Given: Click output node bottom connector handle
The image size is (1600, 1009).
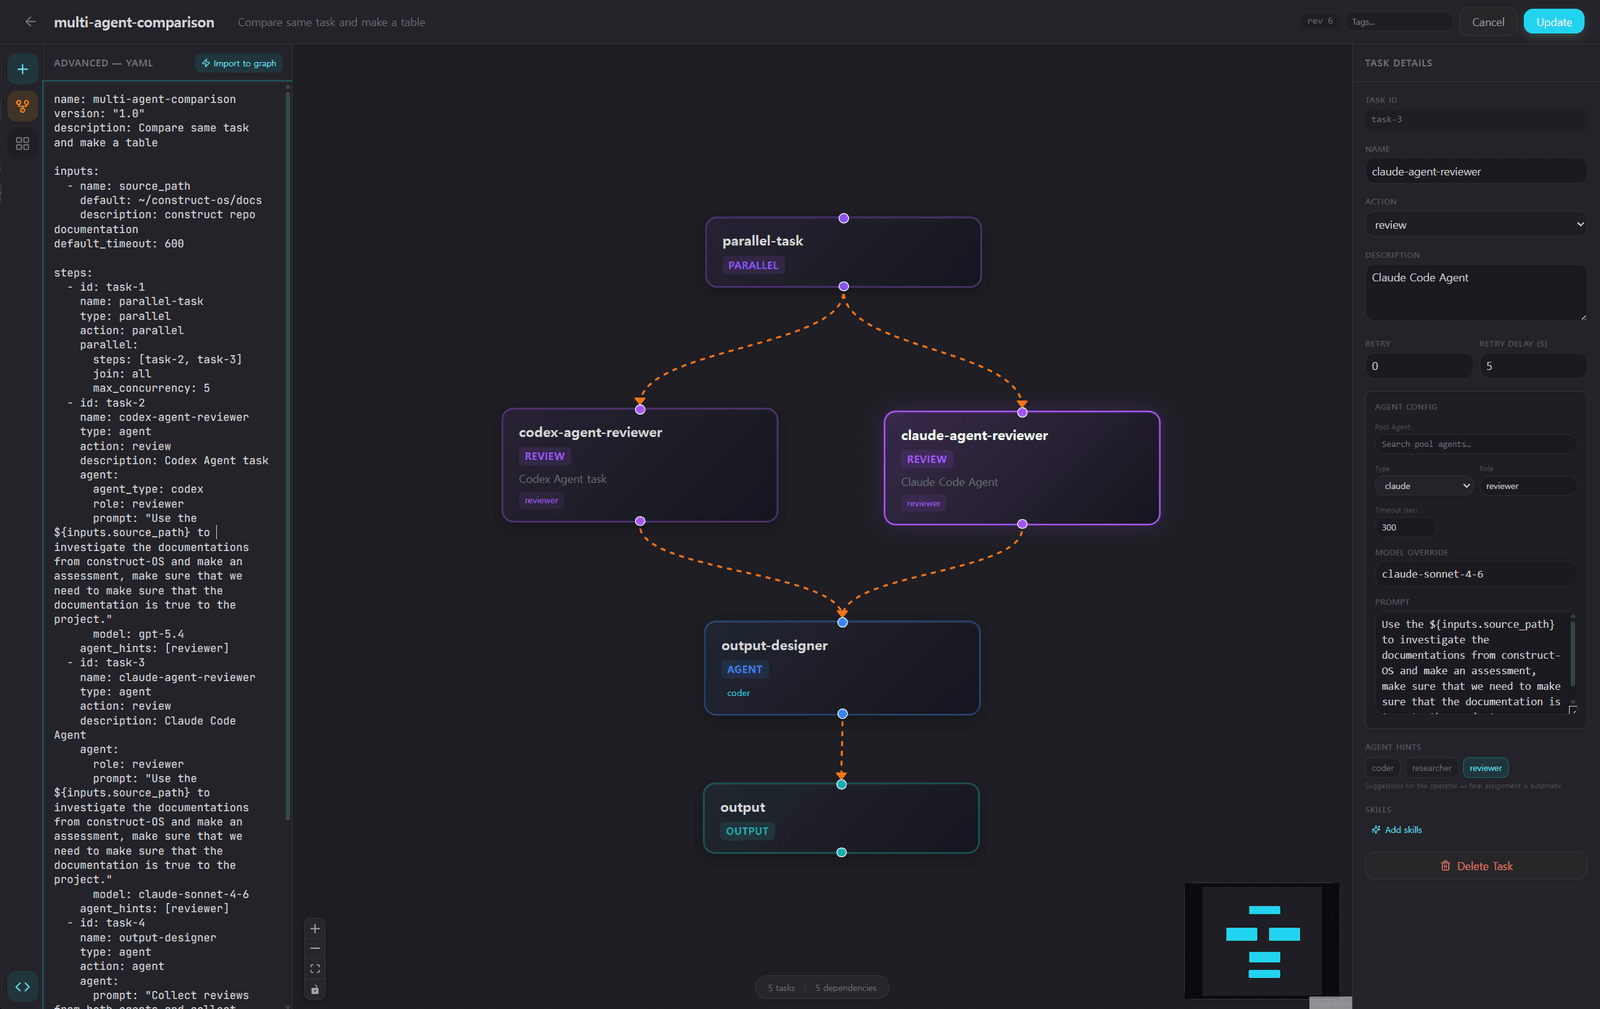Looking at the screenshot, I should point(841,853).
